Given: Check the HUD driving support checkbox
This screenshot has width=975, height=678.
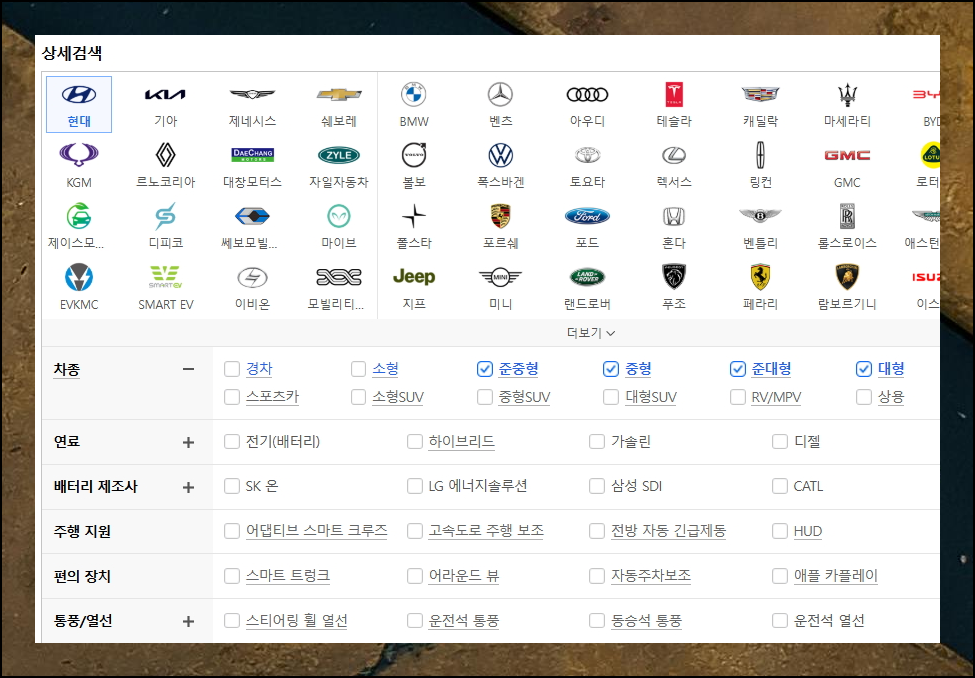Looking at the screenshot, I should pyautogui.click(x=780, y=531).
